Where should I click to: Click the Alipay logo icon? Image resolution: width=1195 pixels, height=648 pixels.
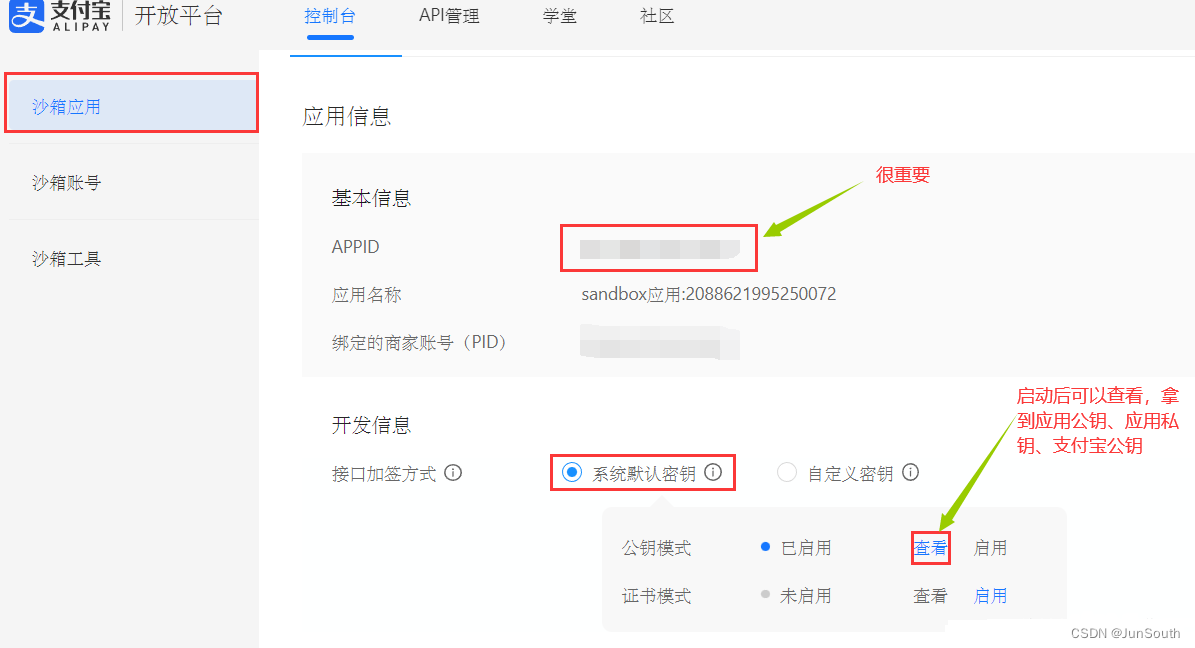[27, 15]
